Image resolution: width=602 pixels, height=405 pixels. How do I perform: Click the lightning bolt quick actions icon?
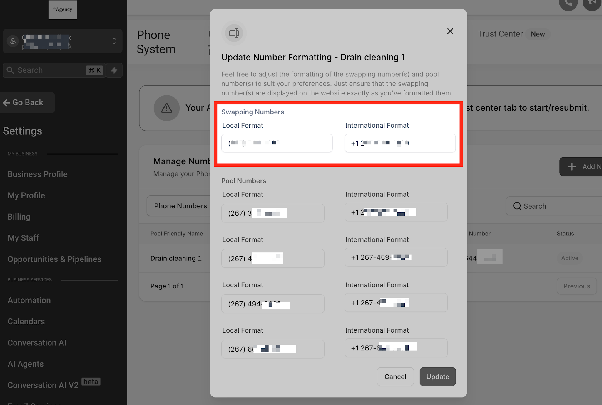[114, 70]
